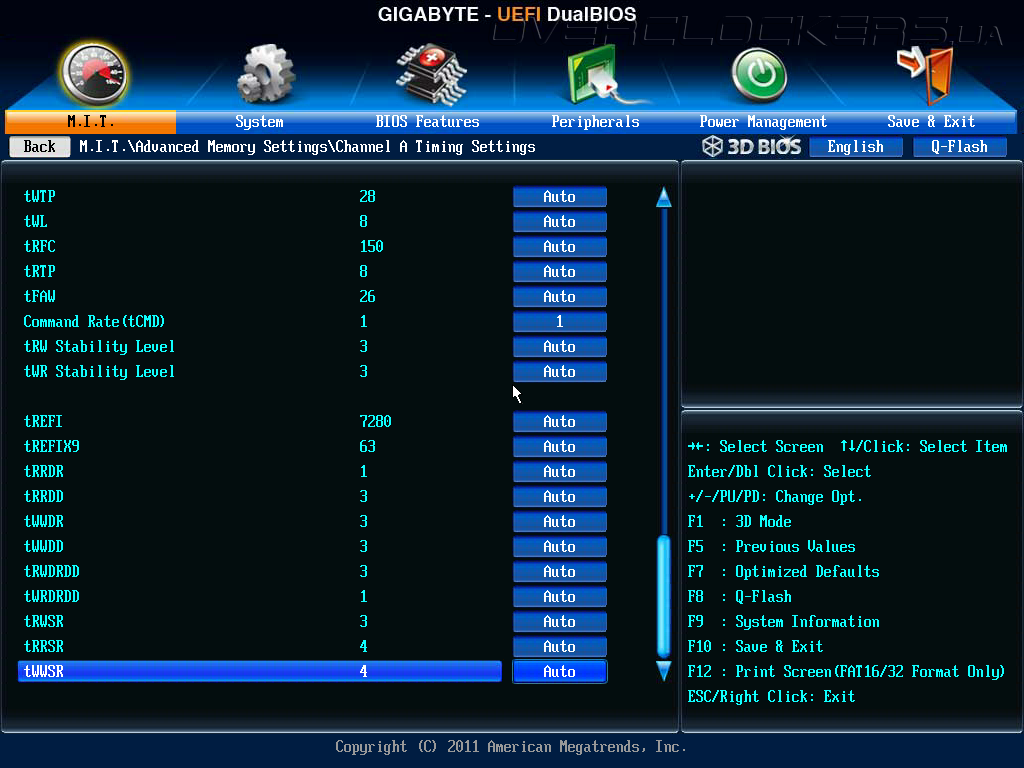Select the tWWDD row label
This screenshot has height=768, width=1024.
(44, 546)
